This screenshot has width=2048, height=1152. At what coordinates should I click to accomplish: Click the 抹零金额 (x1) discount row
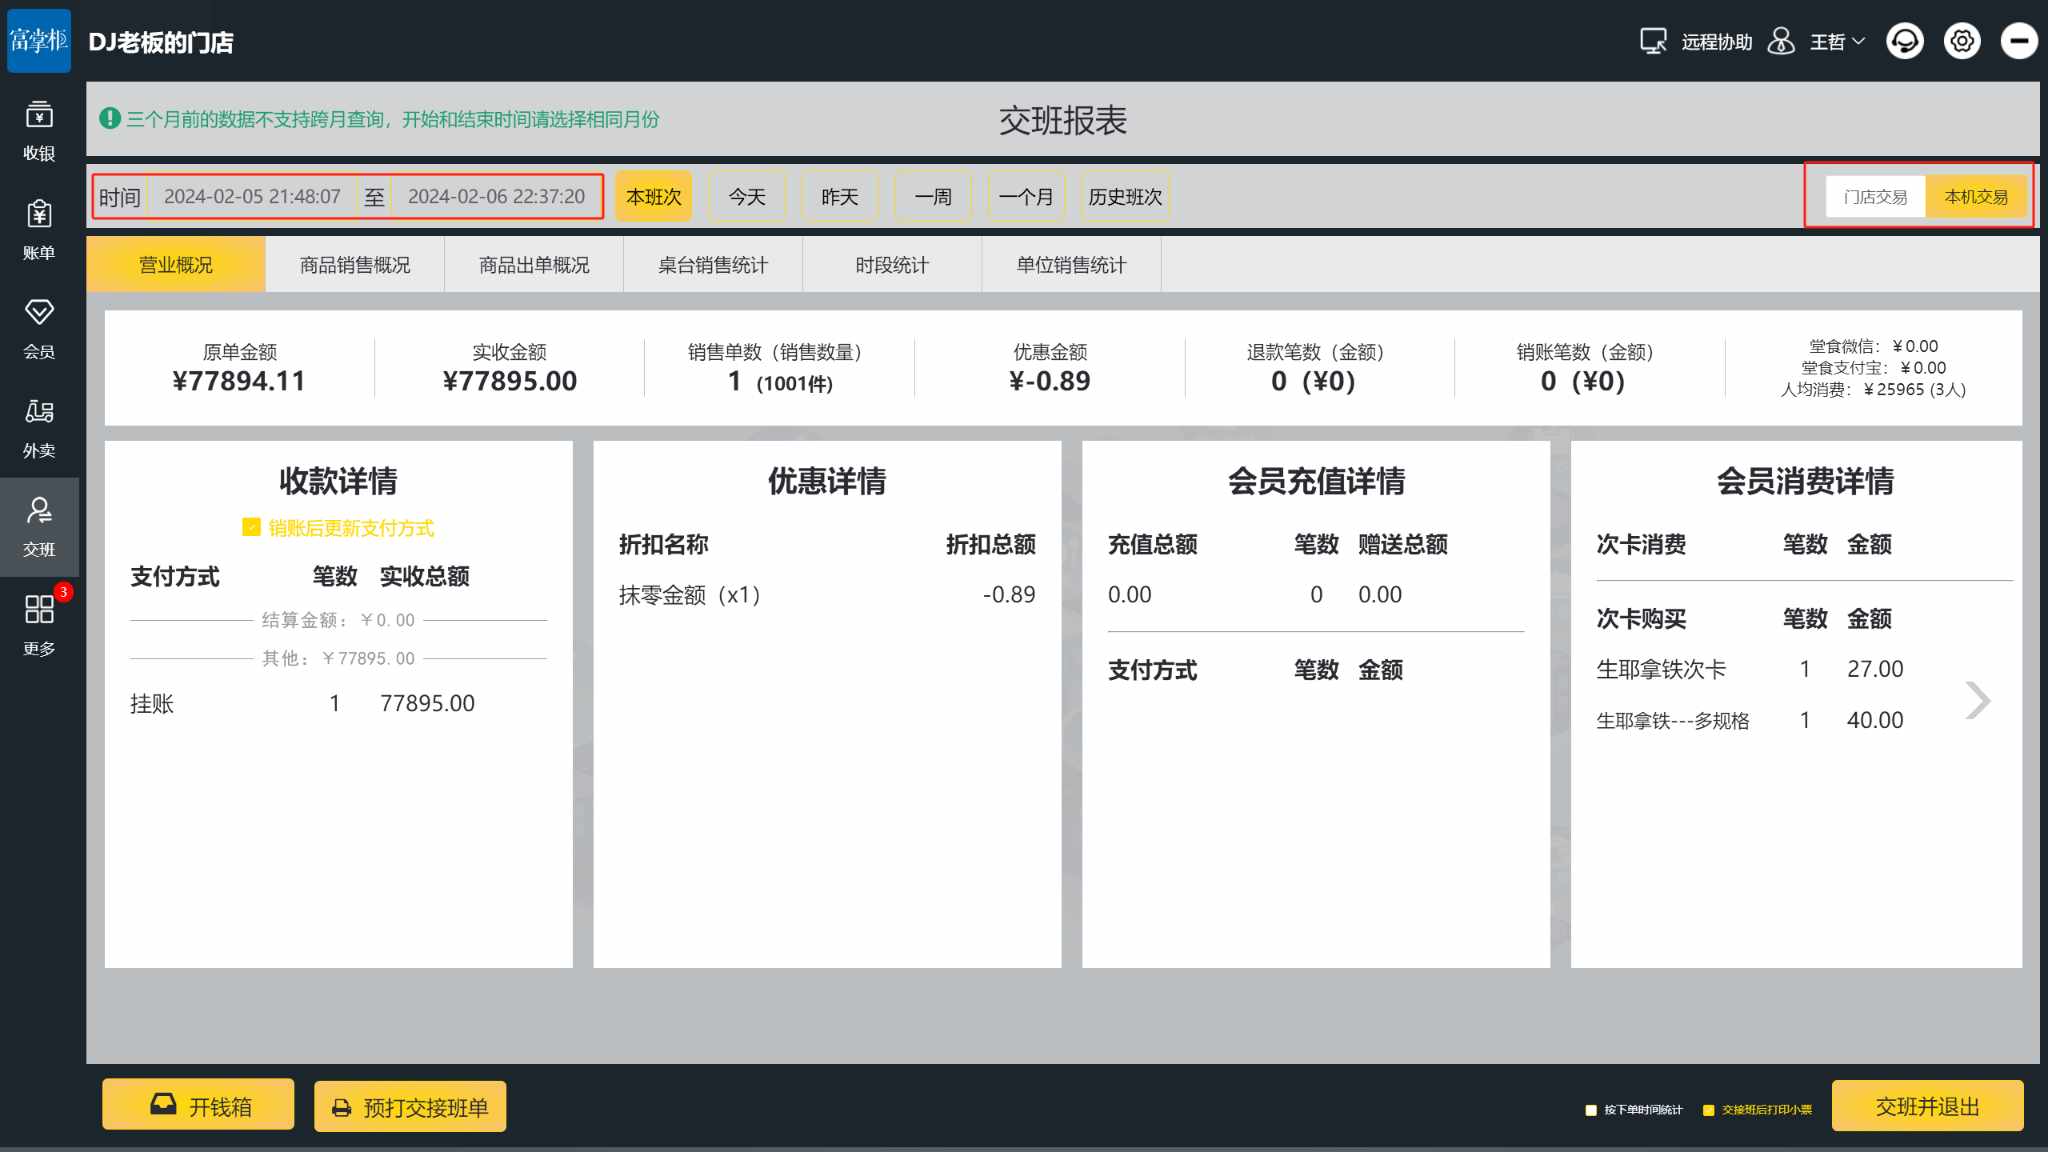827,595
